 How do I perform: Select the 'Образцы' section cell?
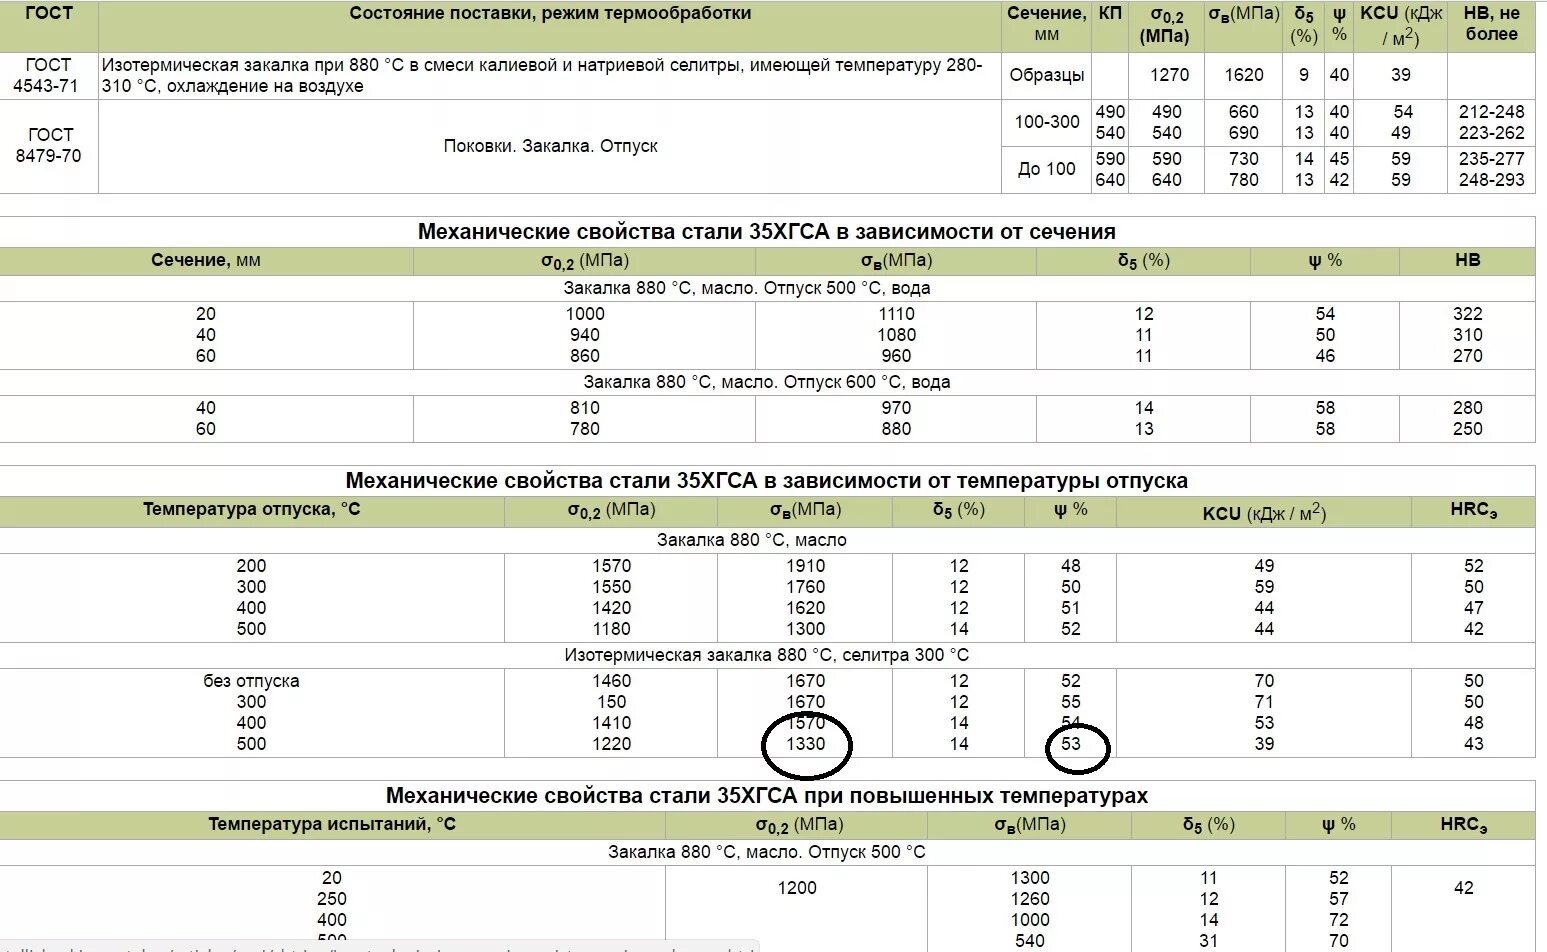coord(1046,75)
